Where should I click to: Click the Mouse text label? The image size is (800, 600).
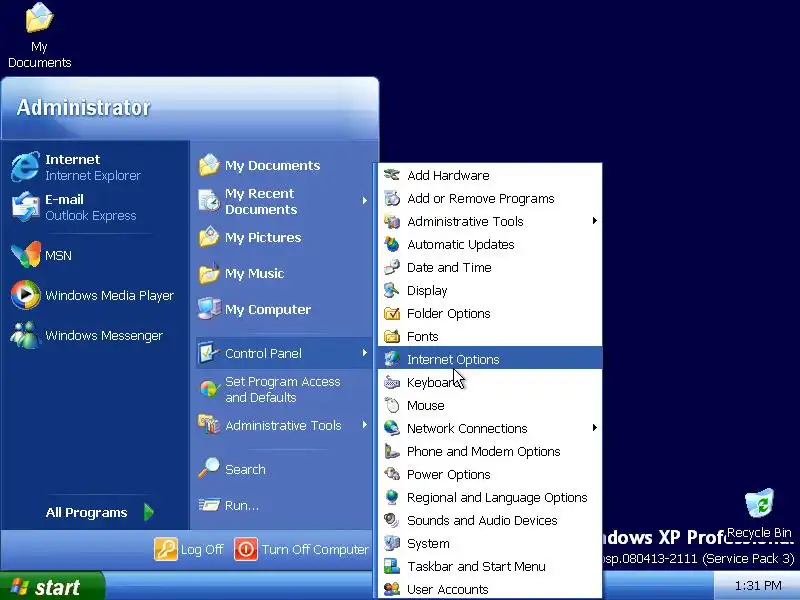pos(426,406)
